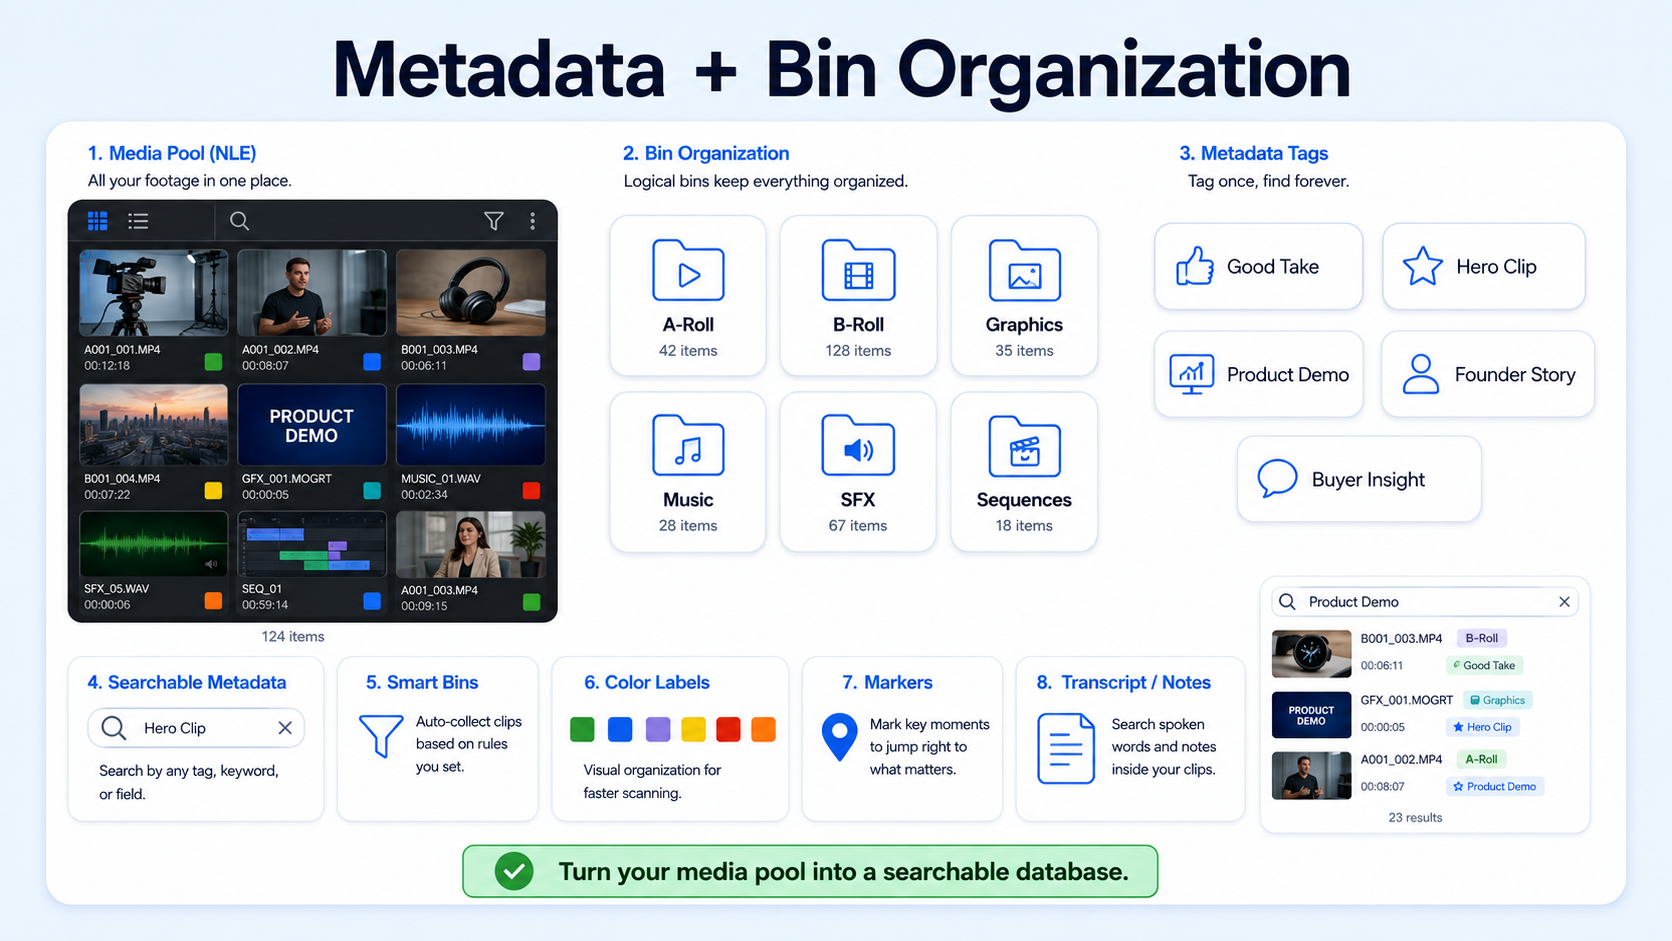This screenshot has height=941, width=1672.
Task: Open the B-Roll bin folder
Action: (x=858, y=296)
